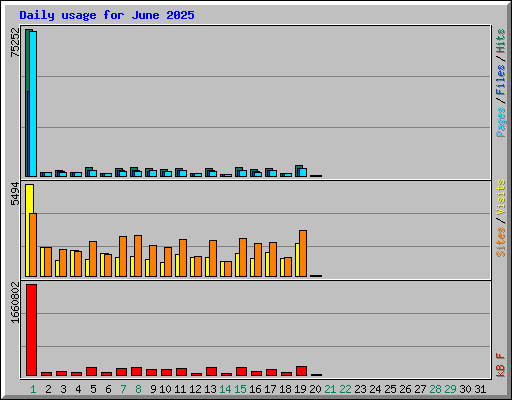
Task: Click the green 'Hits' legend label
Action: [501, 41]
